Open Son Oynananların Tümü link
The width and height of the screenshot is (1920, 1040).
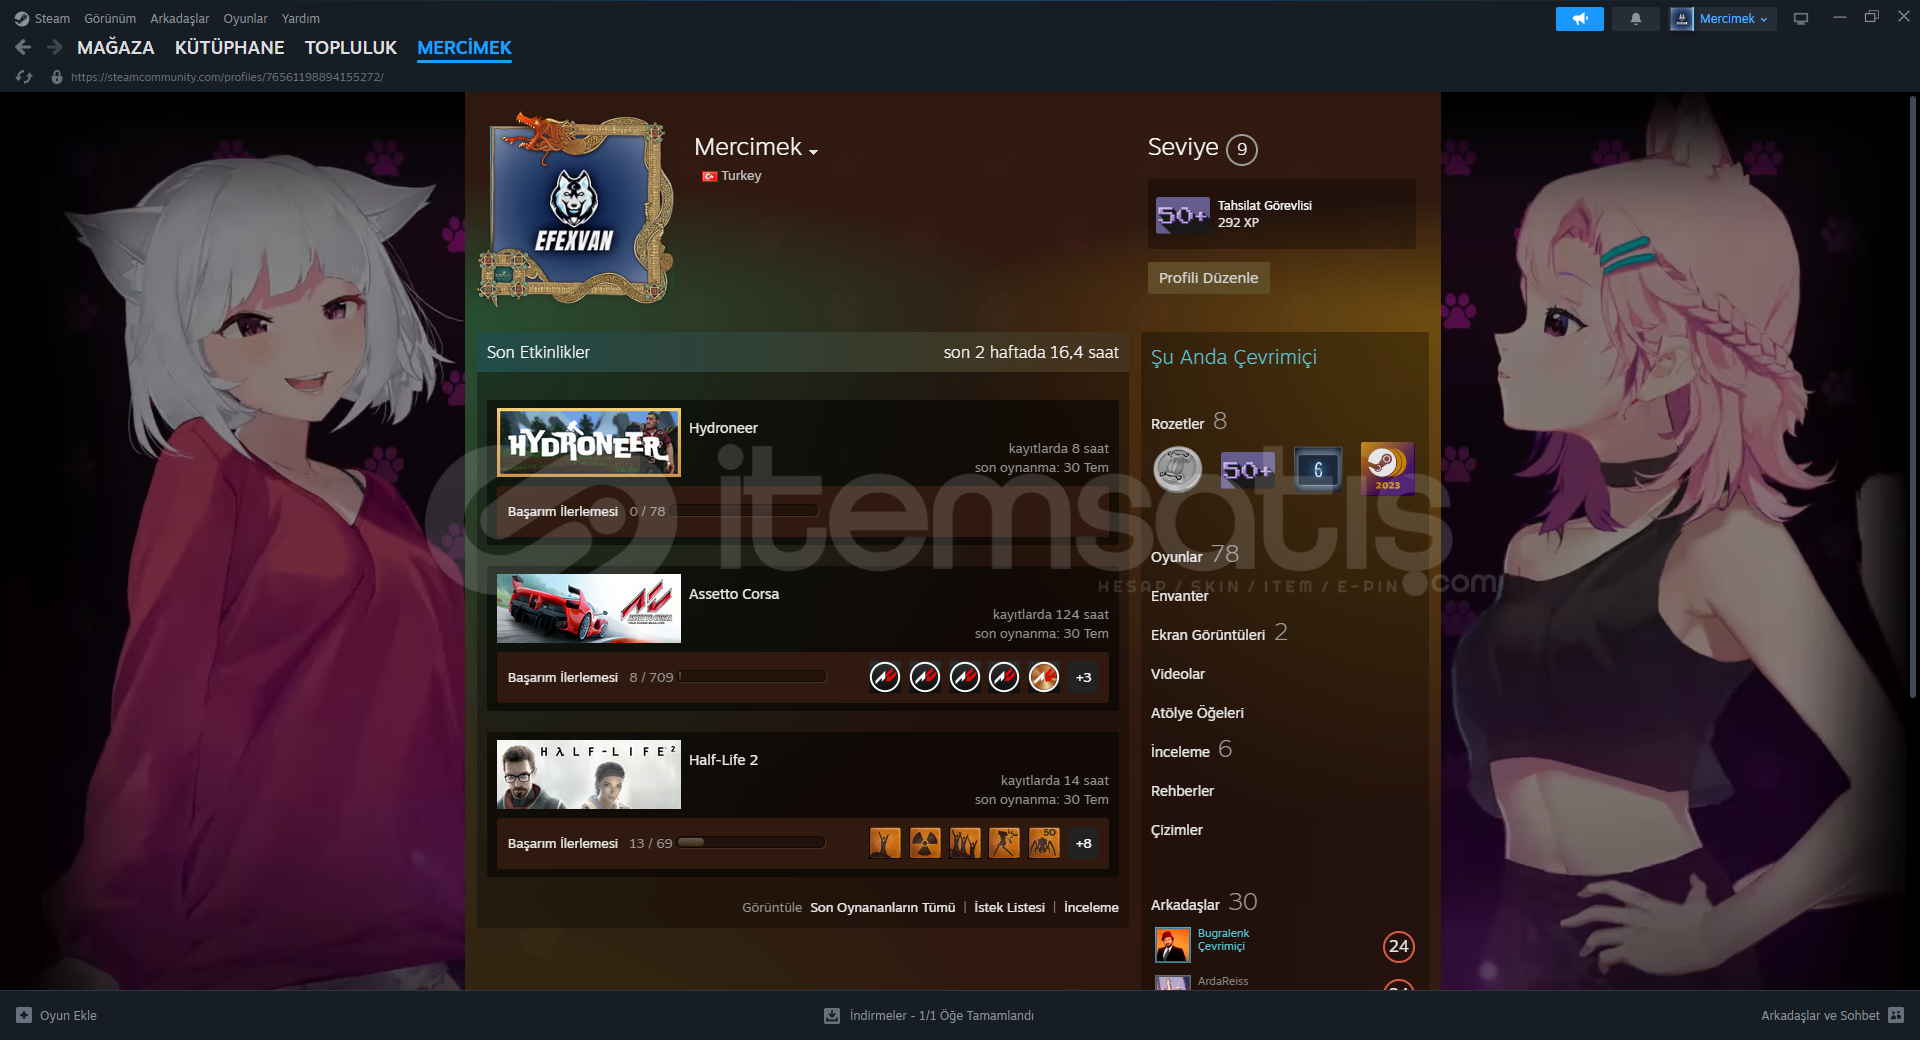tap(882, 907)
